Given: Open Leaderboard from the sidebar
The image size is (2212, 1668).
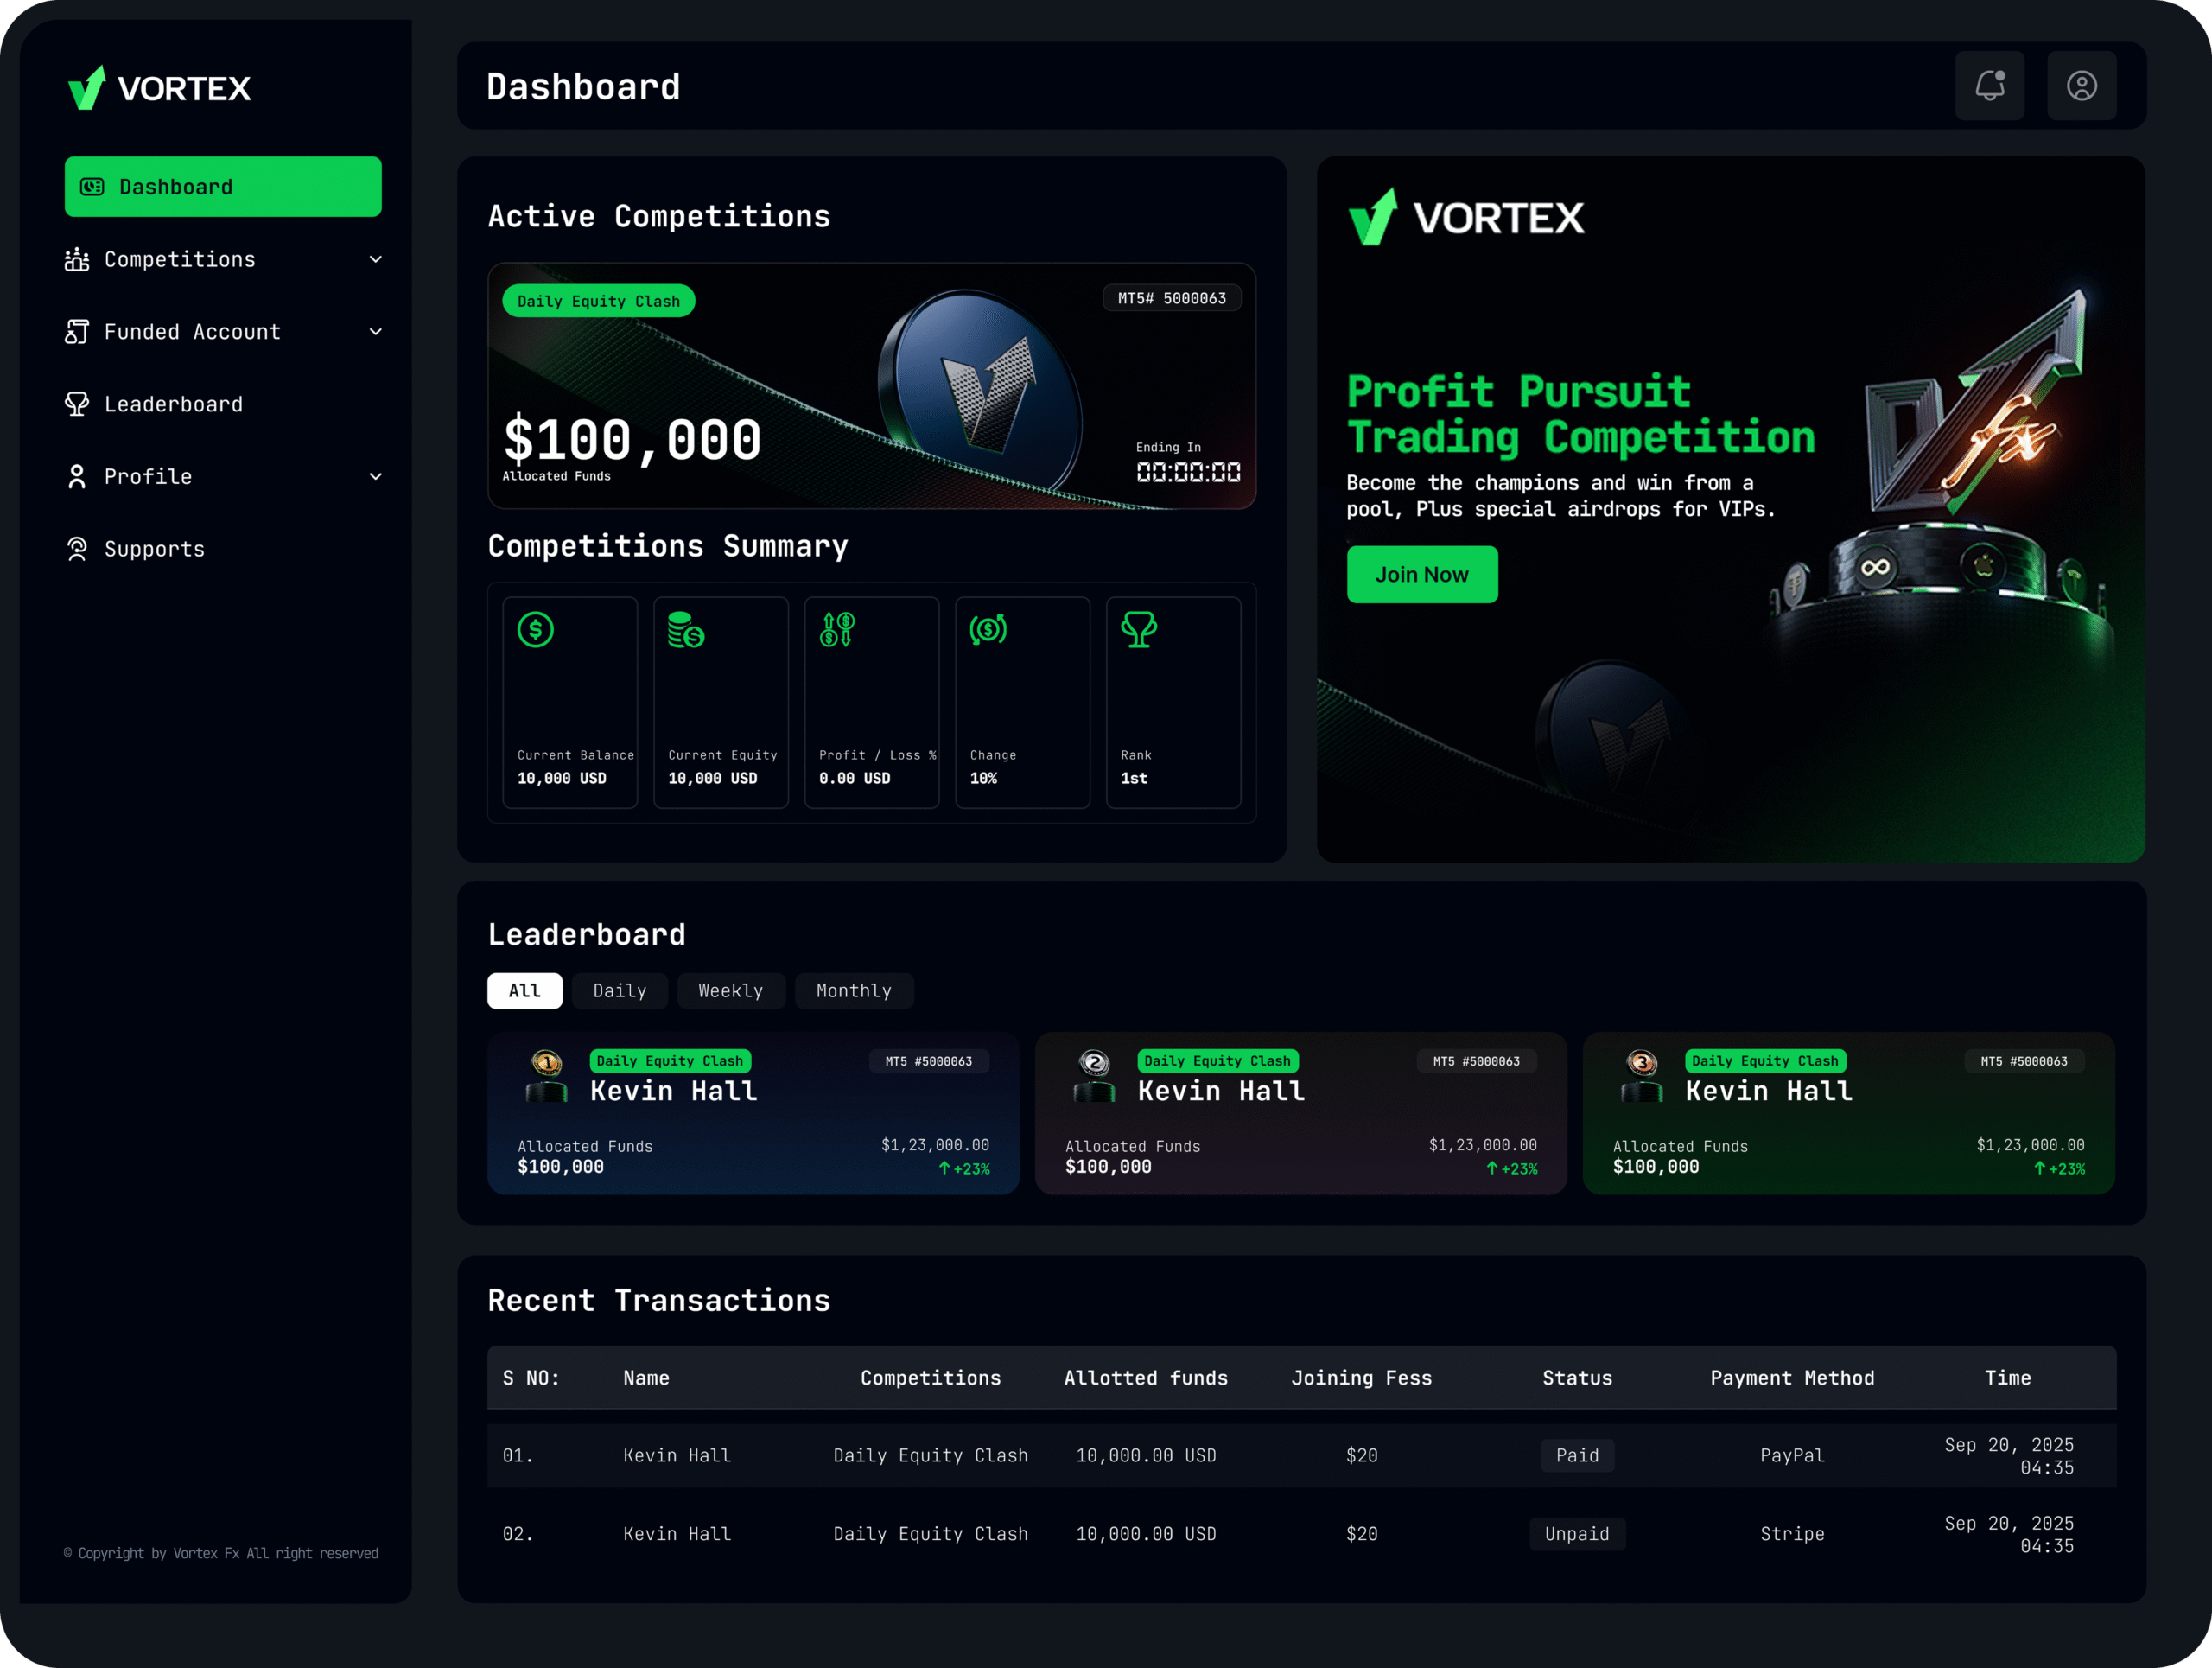Looking at the screenshot, I should tap(173, 404).
